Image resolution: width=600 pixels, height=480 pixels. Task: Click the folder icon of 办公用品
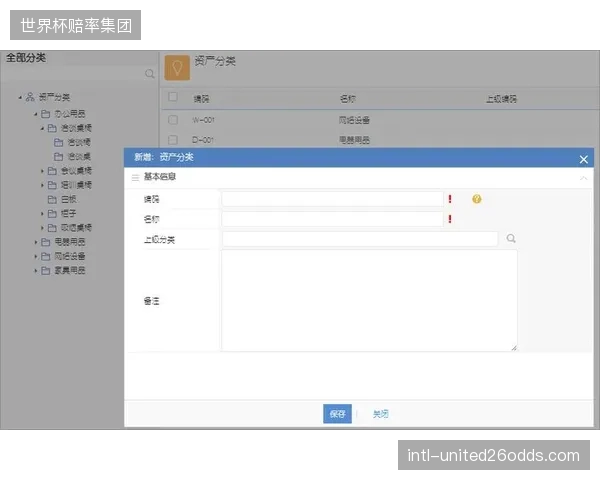coord(46,114)
